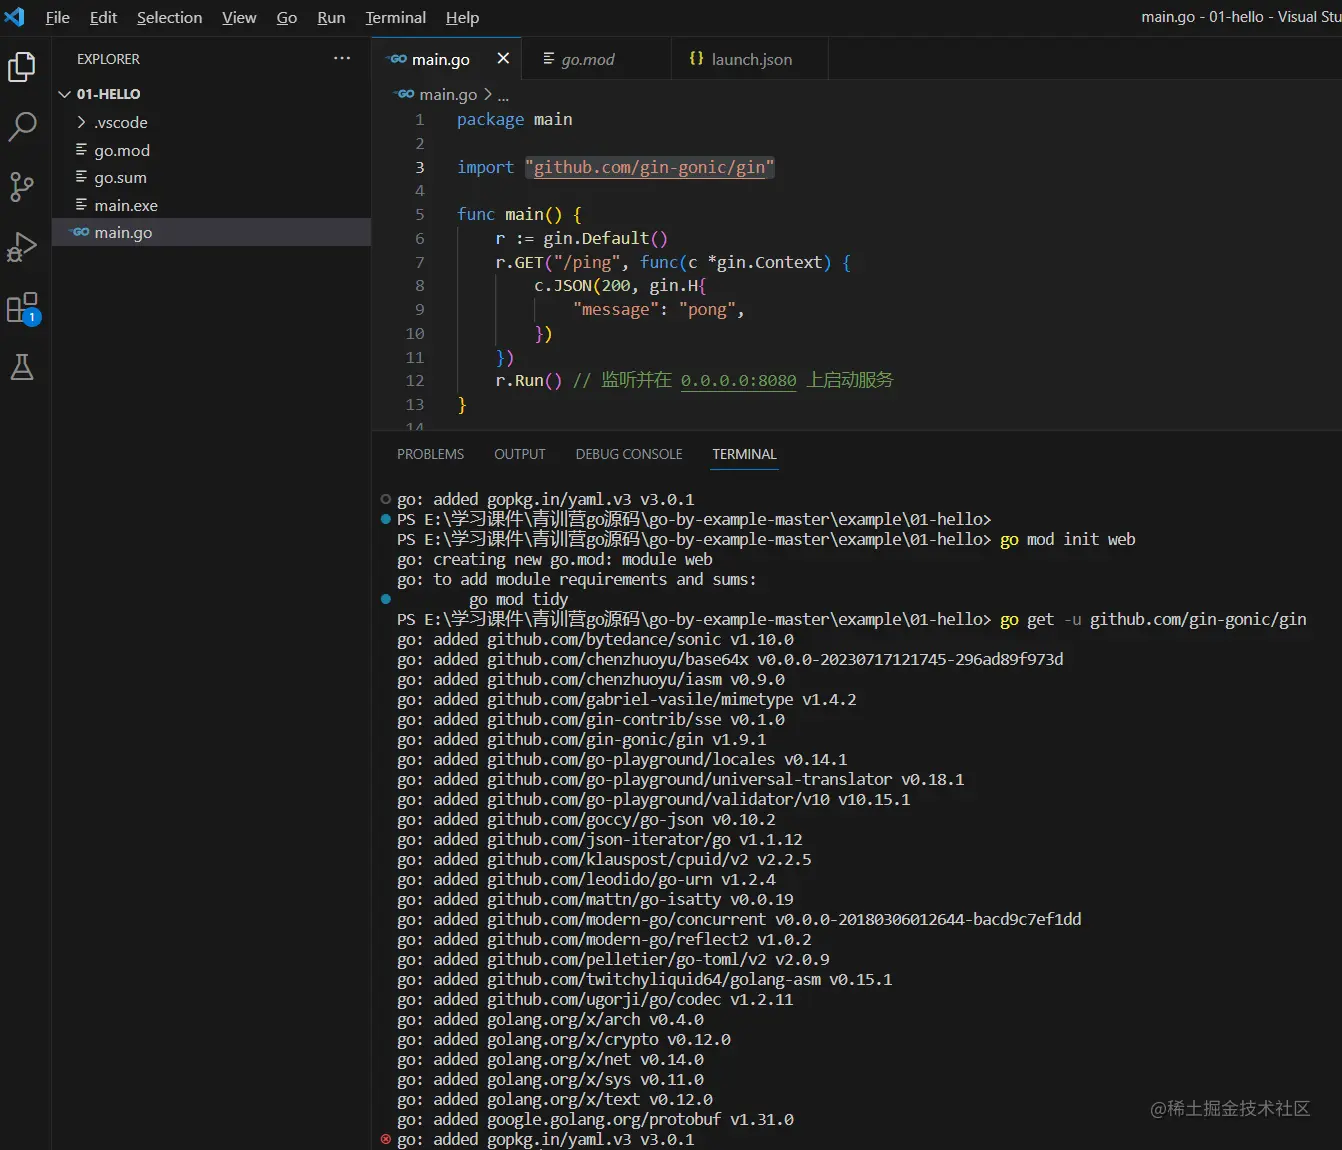Click the "message": "pong" code line
The width and height of the screenshot is (1342, 1150).
tap(659, 309)
